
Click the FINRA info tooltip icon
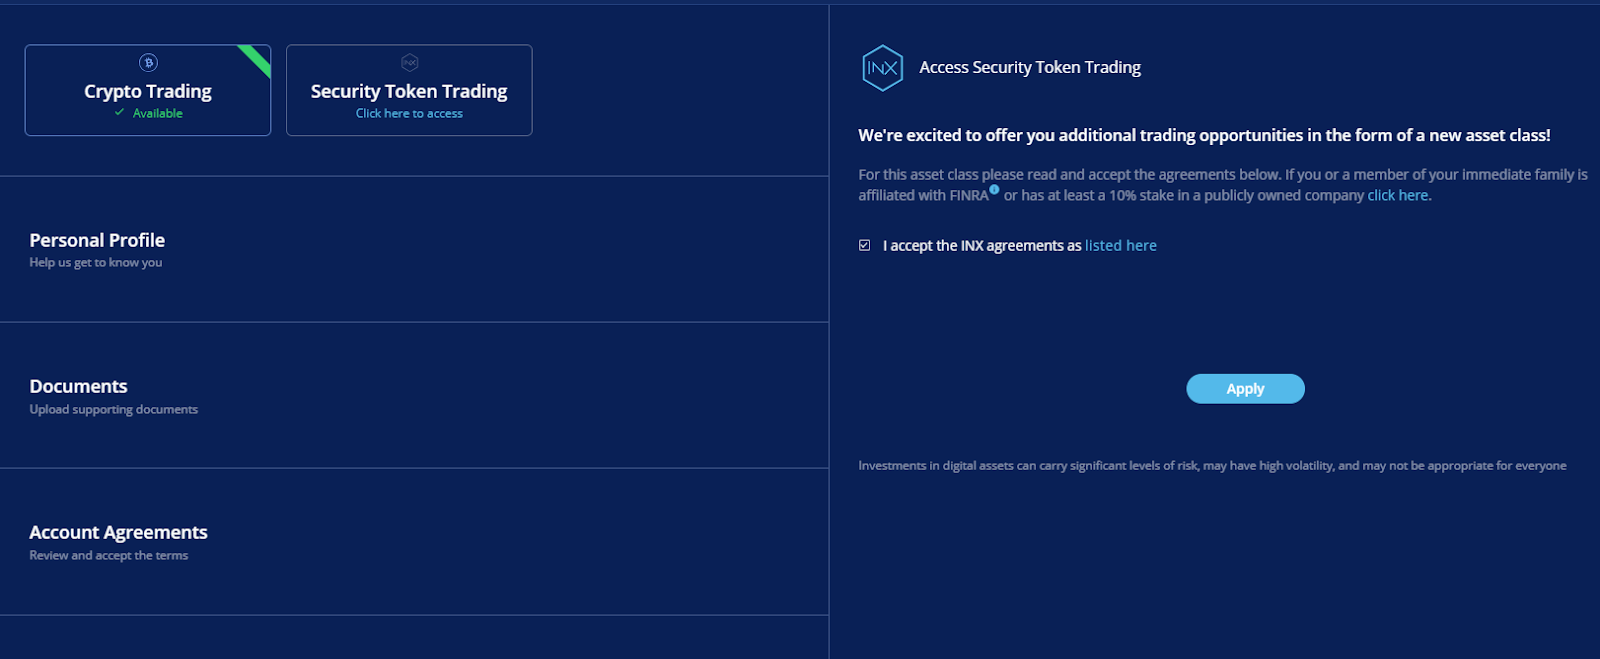click(x=994, y=189)
